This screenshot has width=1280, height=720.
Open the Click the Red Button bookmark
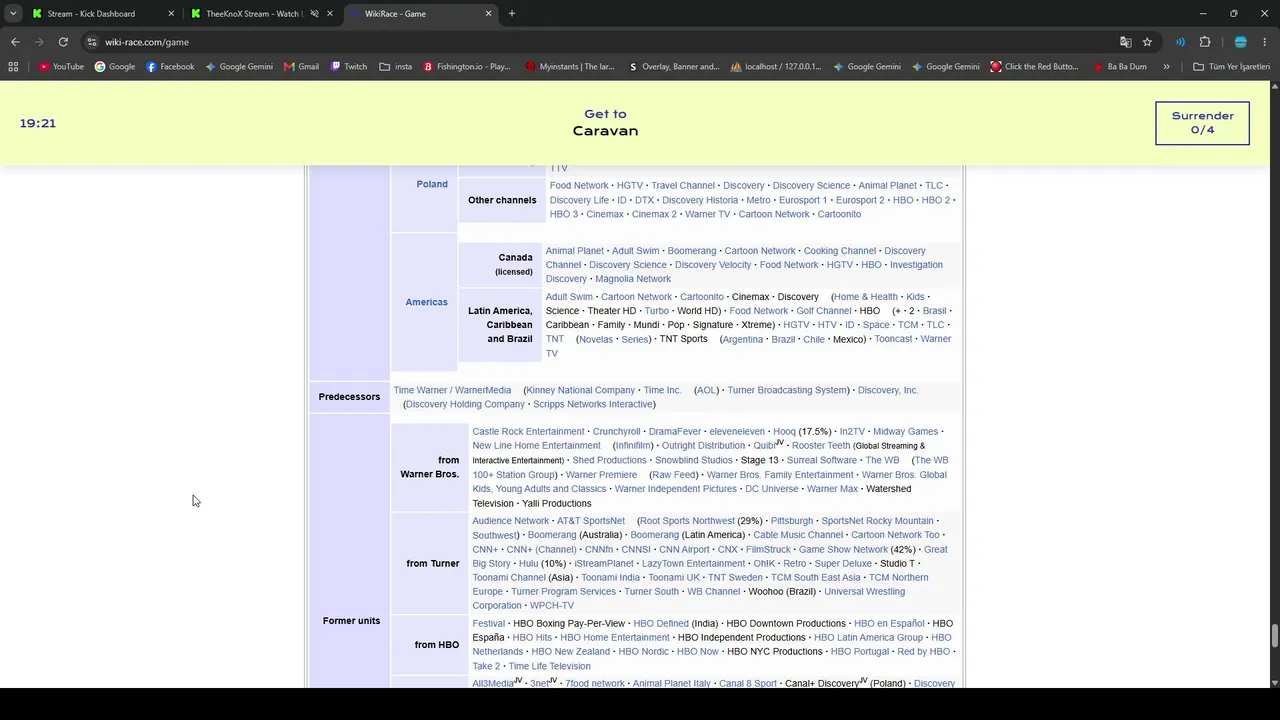pyautogui.click(x=1034, y=67)
